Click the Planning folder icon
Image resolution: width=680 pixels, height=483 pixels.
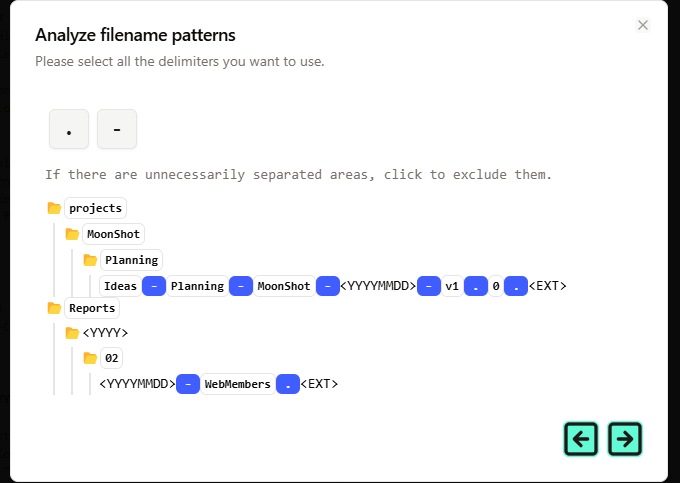[x=90, y=260]
